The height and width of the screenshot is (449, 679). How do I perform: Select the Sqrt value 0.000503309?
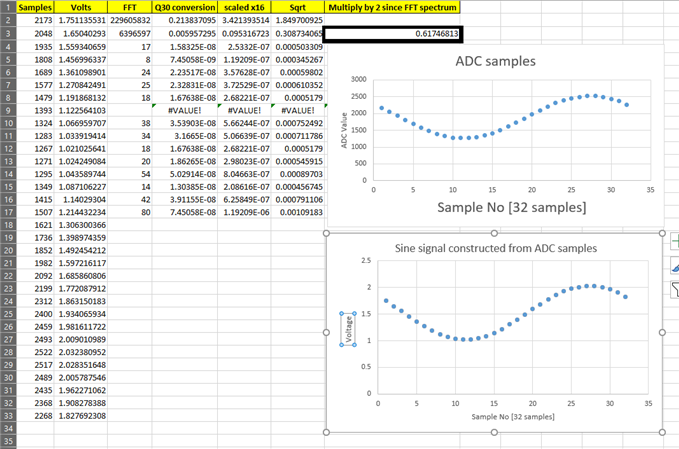(x=297, y=47)
